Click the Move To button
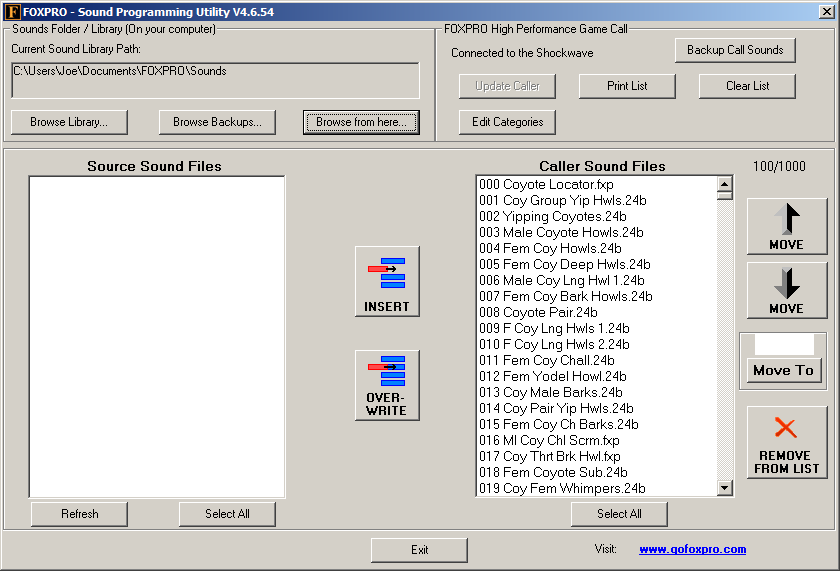840x571 pixels. point(784,370)
